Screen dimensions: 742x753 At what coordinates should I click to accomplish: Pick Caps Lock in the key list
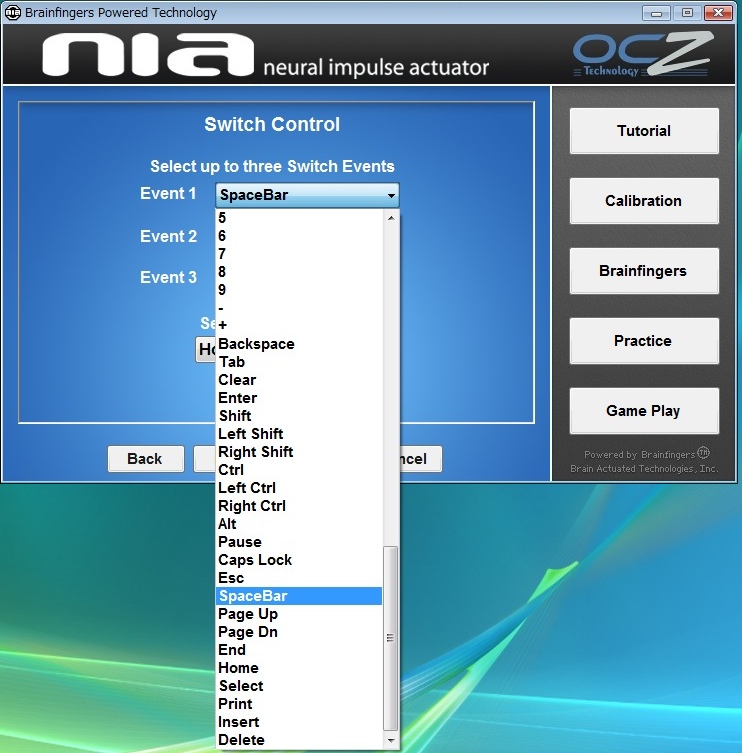pos(255,560)
